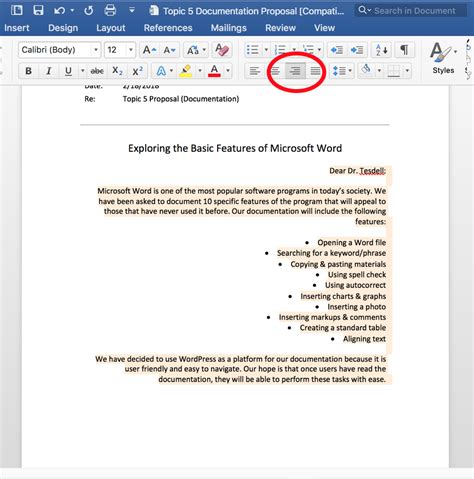Justify the text

[315, 71]
